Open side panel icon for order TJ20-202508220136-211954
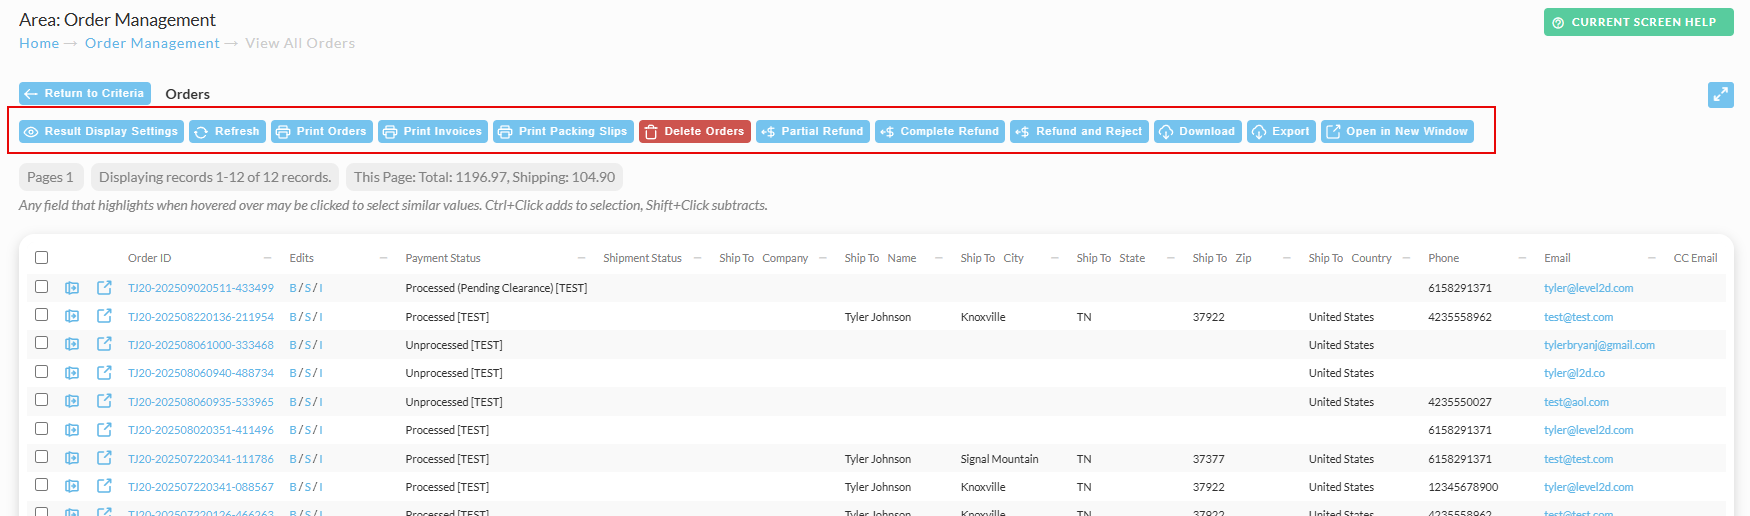 pyautogui.click(x=72, y=316)
